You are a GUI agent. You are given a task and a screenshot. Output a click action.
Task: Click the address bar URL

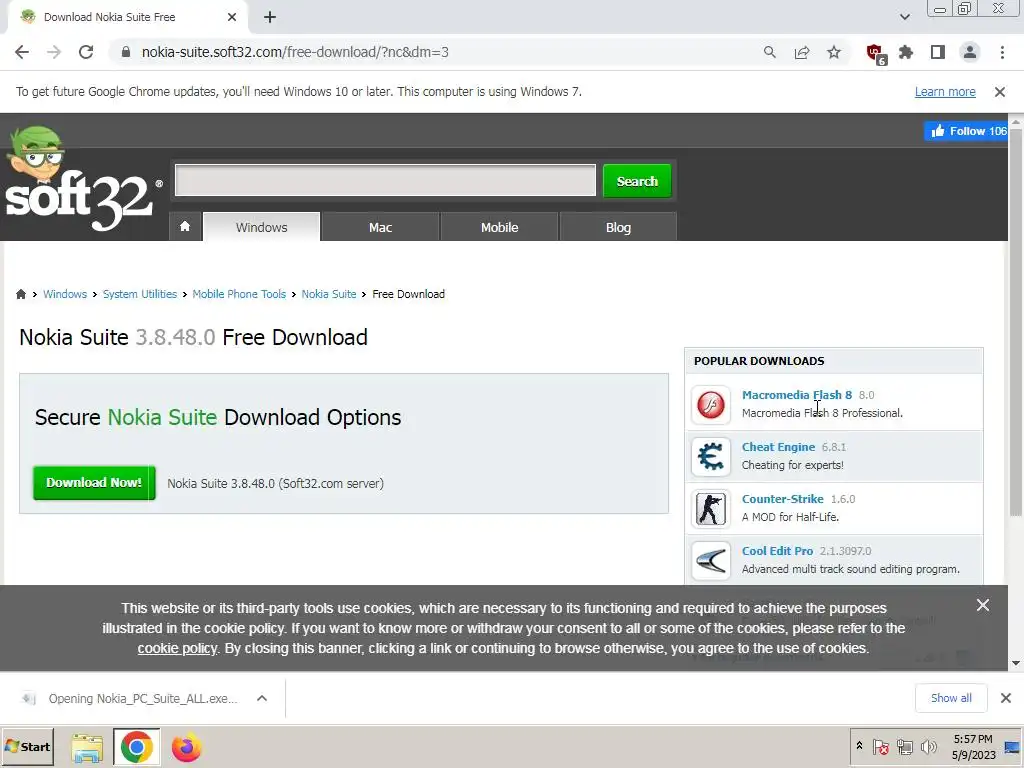coord(295,52)
